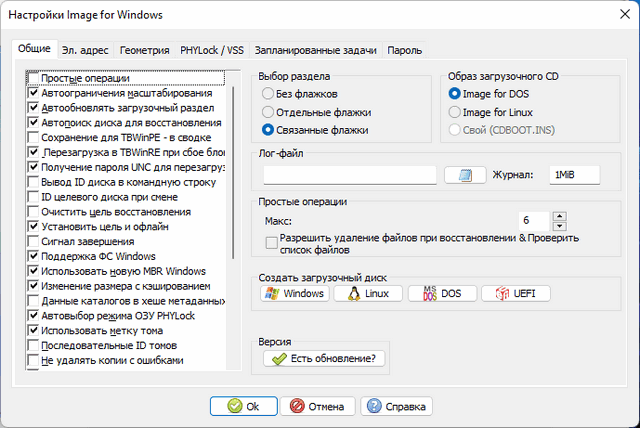Viewport: 640px width, 428px height.
Task: Confirm settings with the Ok button
Action: (x=243, y=406)
